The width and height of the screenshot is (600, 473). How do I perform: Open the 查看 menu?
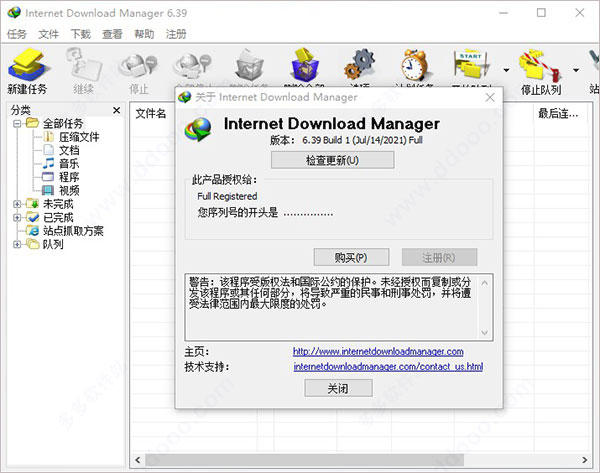point(112,34)
